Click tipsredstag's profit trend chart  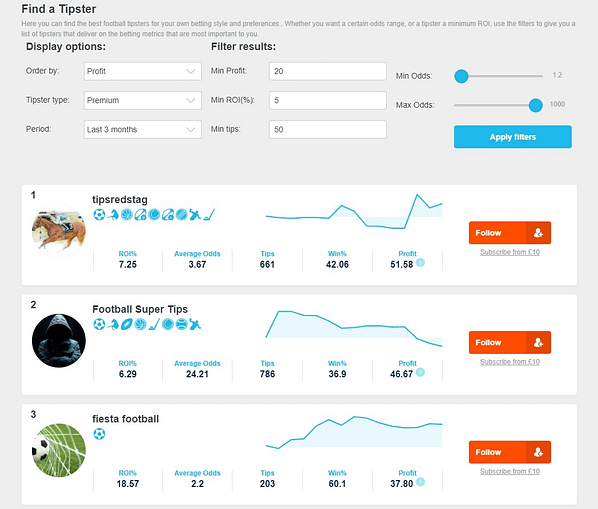[x=354, y=212]
